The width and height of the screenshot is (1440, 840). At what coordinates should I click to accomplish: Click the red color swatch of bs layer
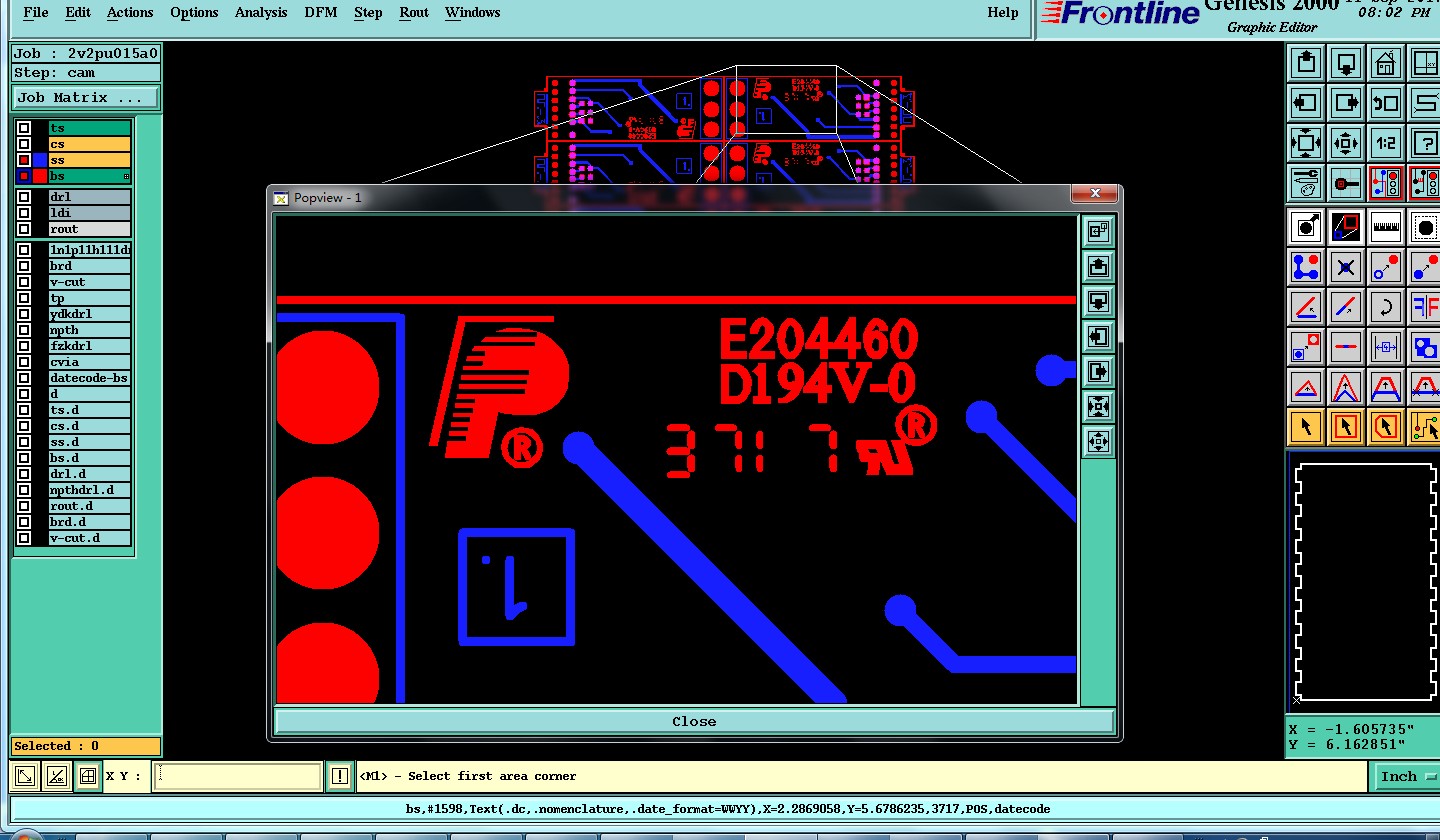tap(40, 176)
